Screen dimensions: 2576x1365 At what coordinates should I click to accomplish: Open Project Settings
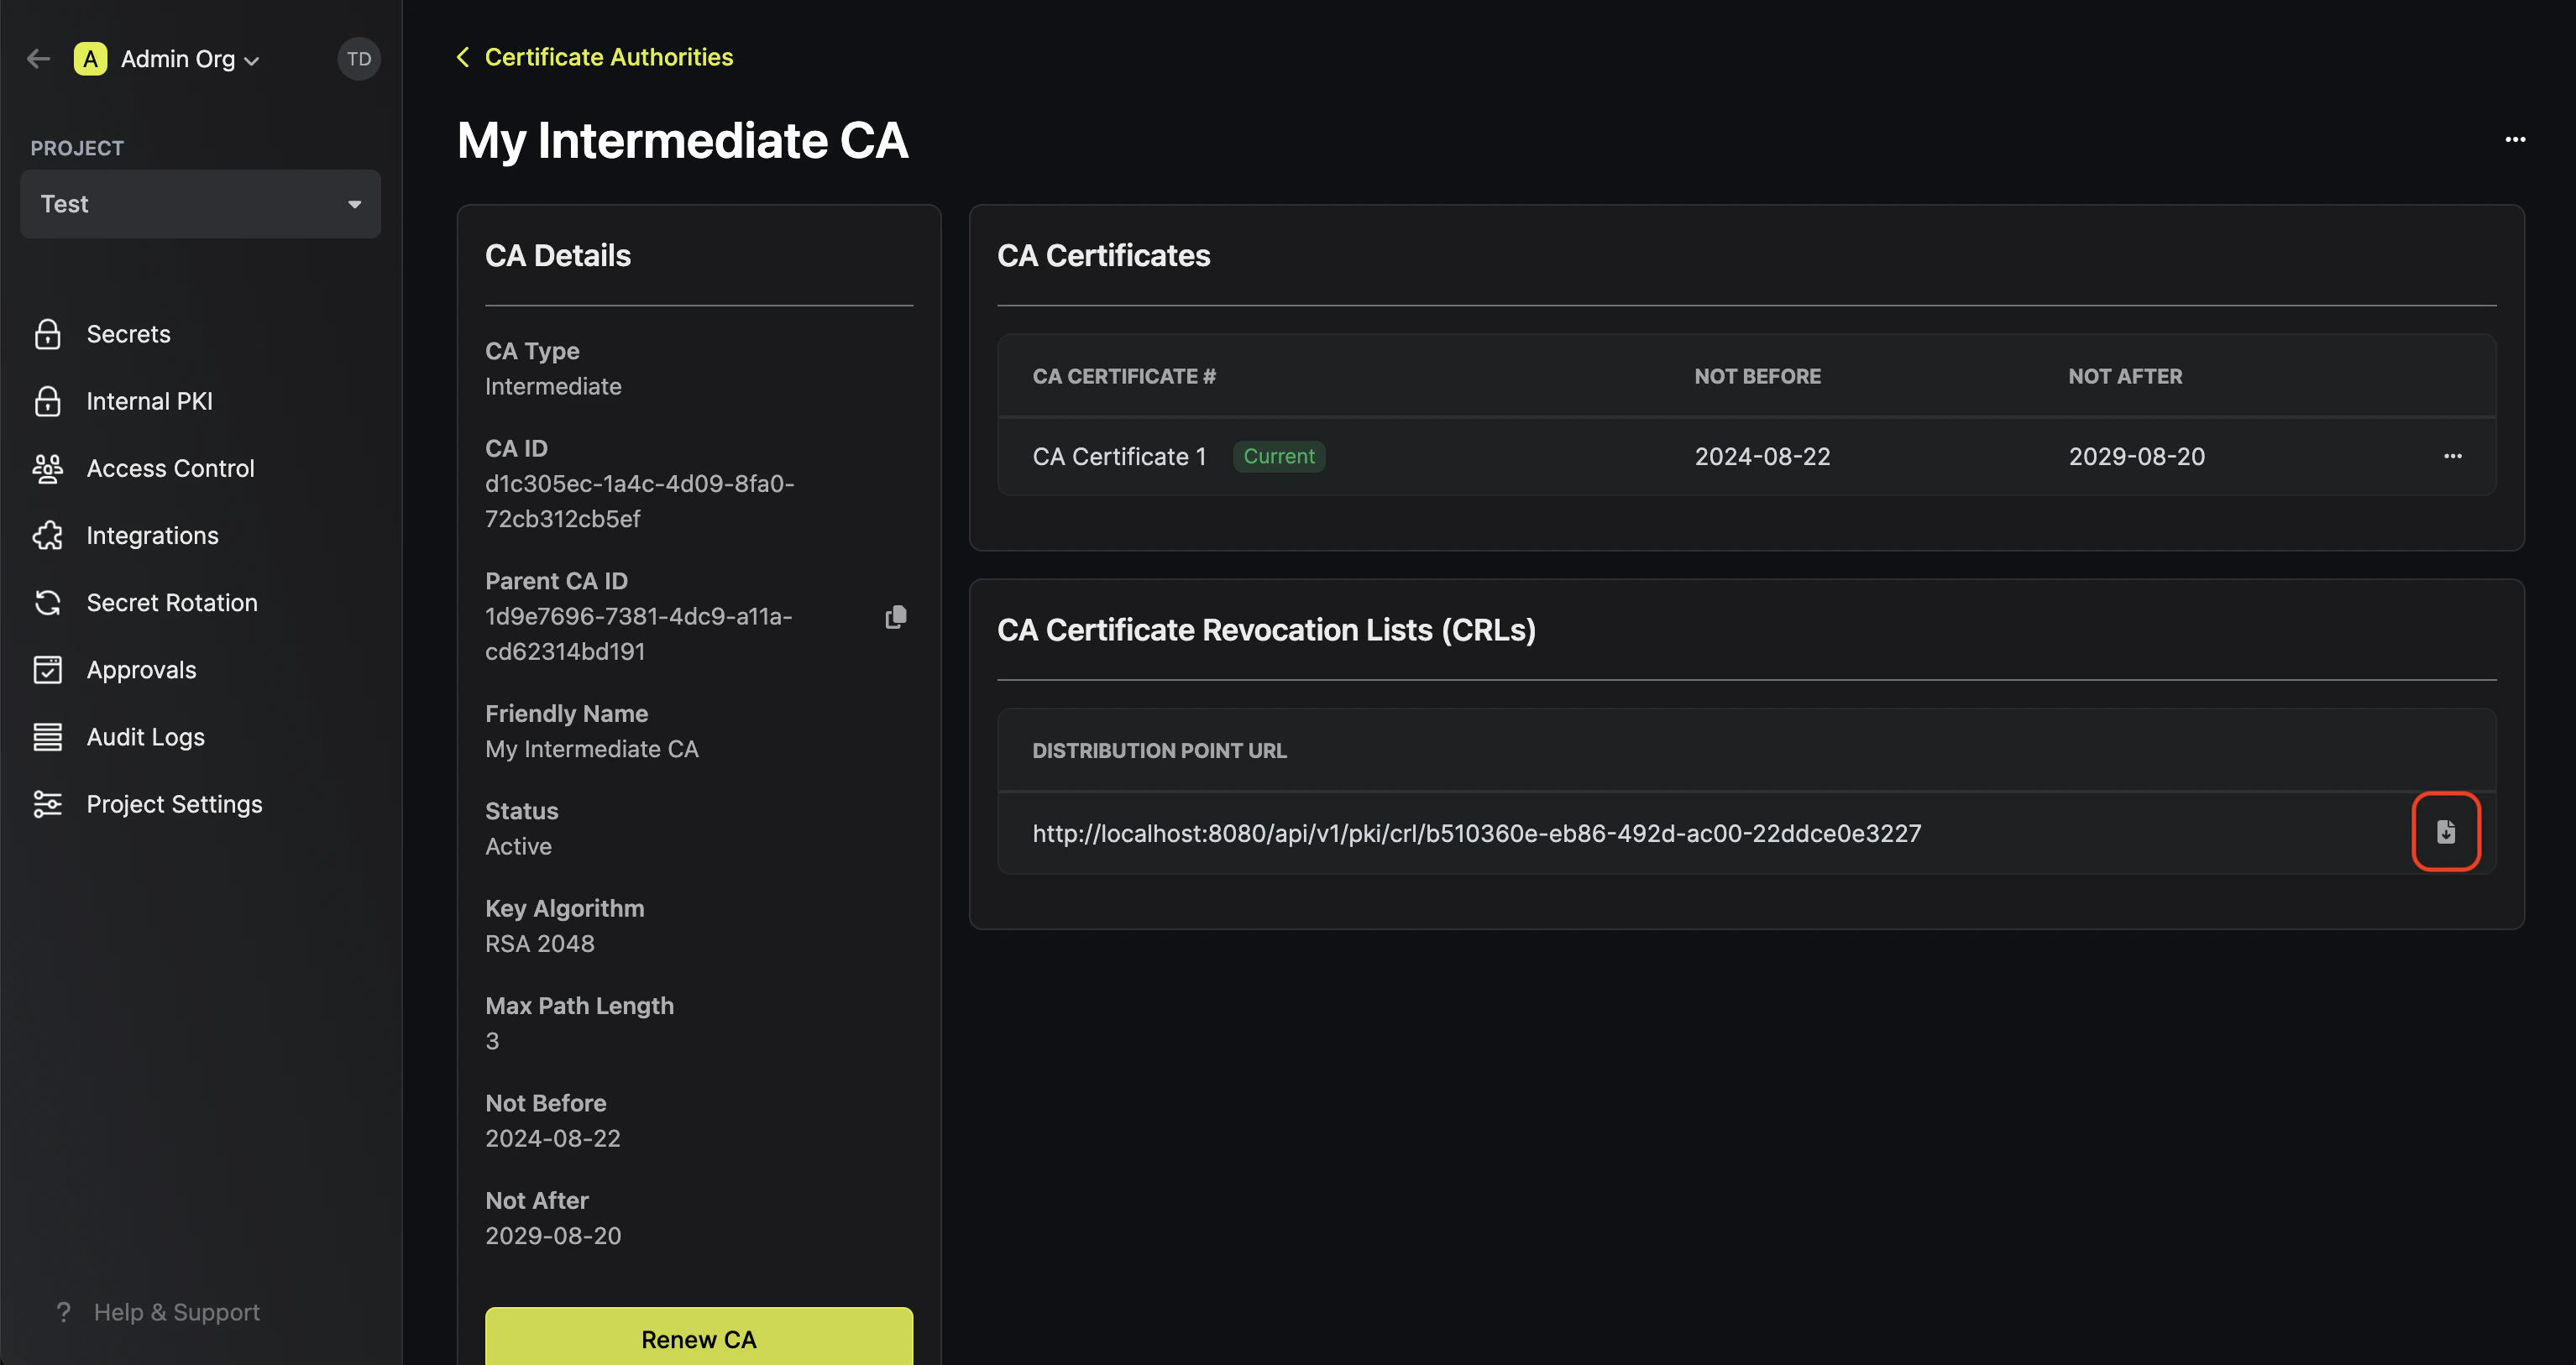[174, 804]
